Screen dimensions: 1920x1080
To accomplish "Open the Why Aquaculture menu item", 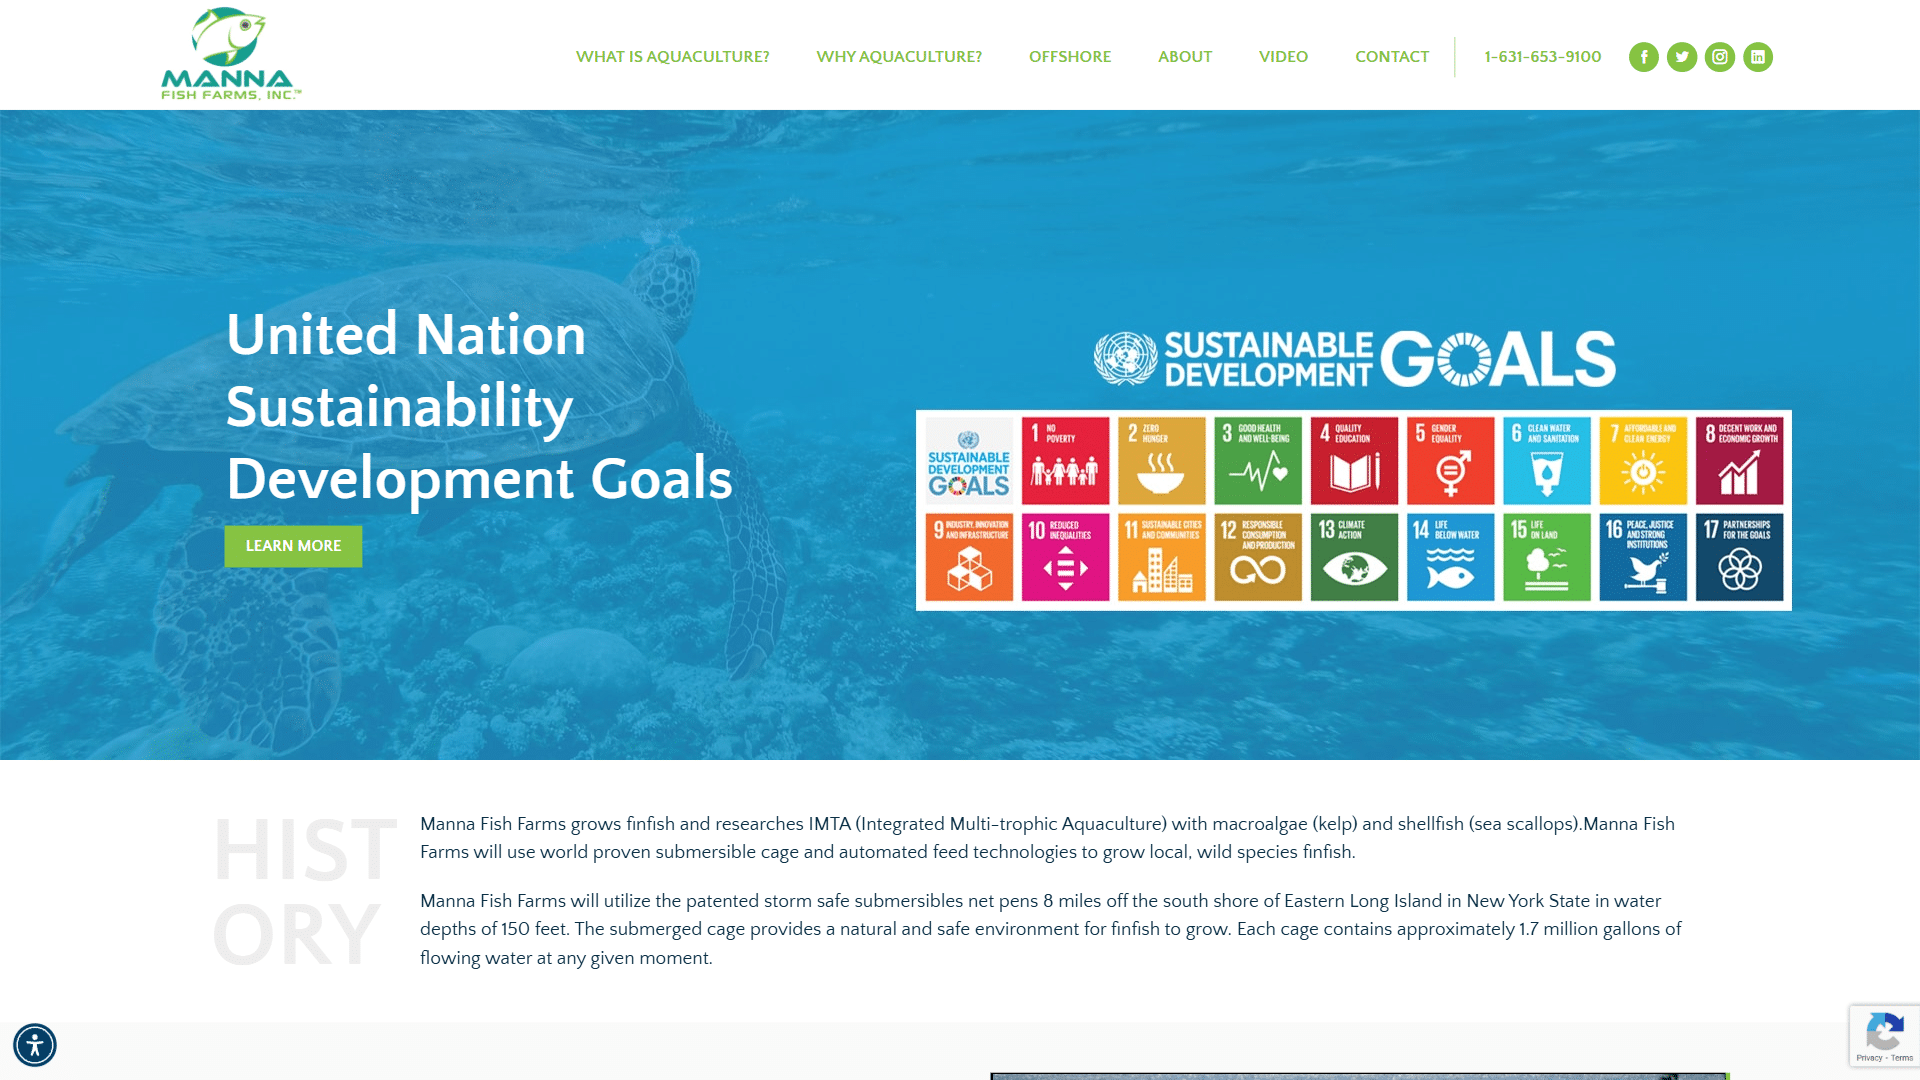I will click(x=899, y=57).
